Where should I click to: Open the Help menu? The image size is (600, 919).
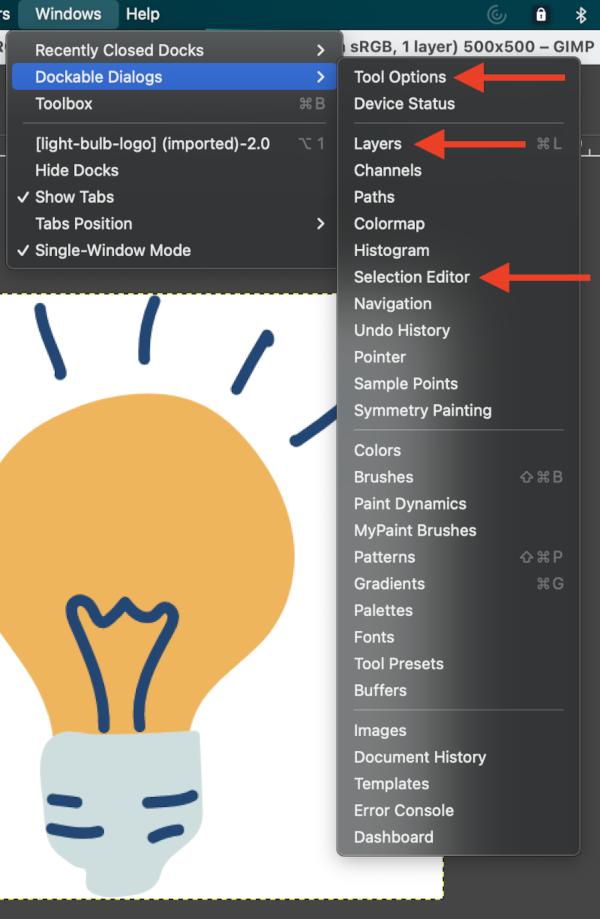tap(142, 14)
